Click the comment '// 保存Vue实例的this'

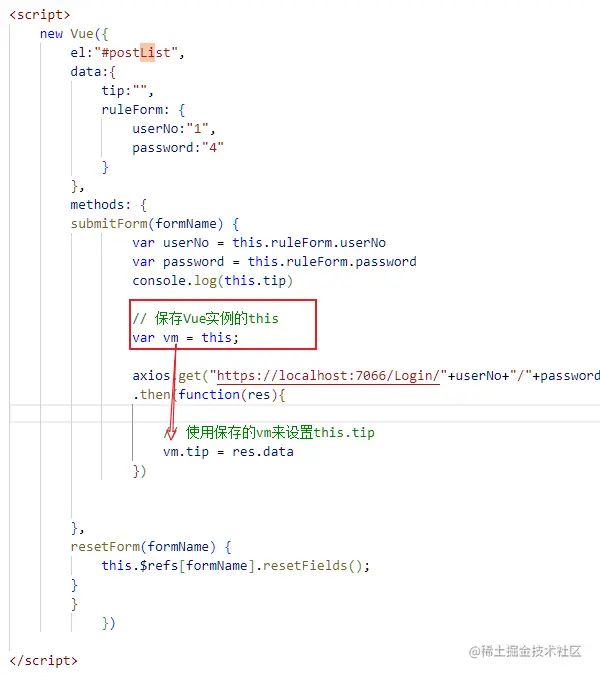(x=205, y=319)
